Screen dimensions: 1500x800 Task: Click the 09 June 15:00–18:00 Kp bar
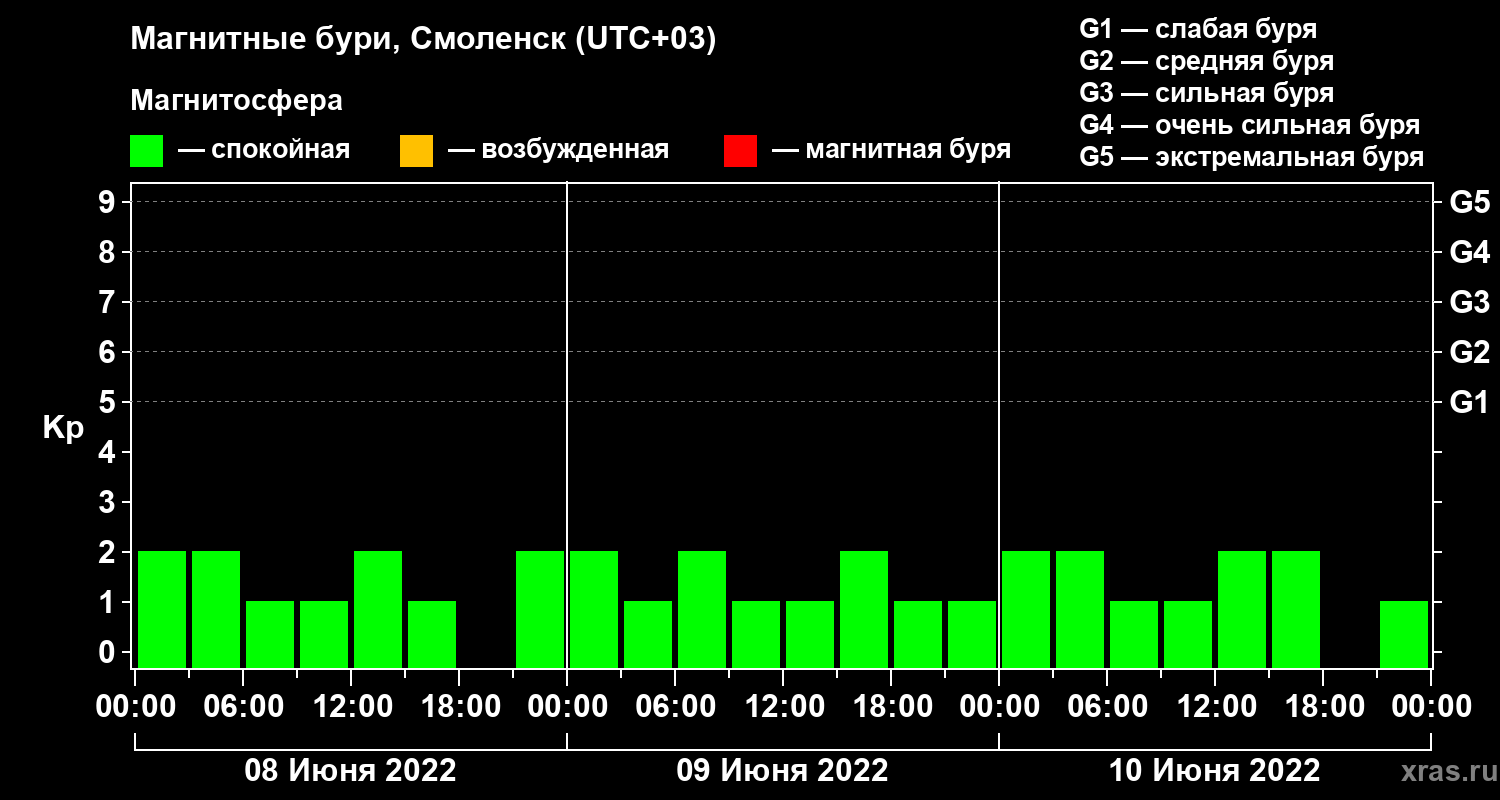pos(864,609)
